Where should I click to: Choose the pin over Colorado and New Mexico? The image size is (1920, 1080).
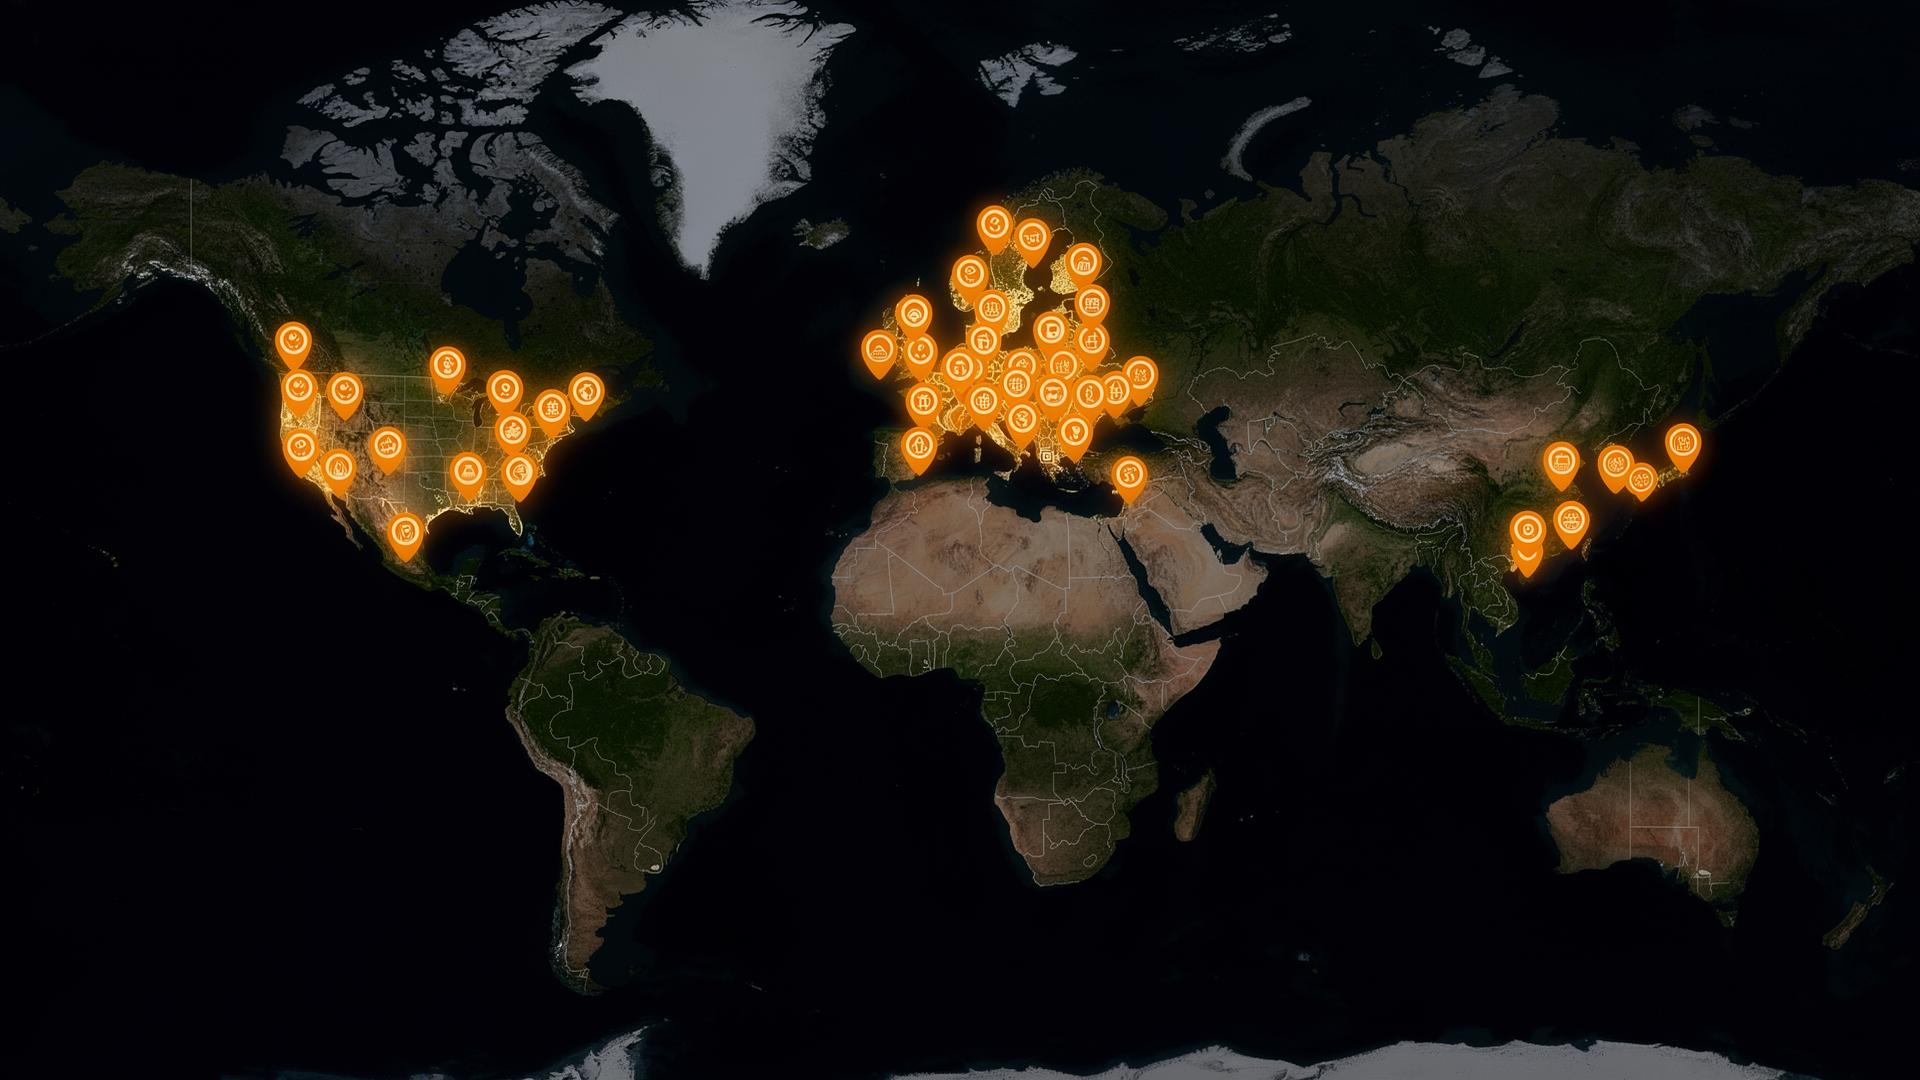[x=386, y=449]
